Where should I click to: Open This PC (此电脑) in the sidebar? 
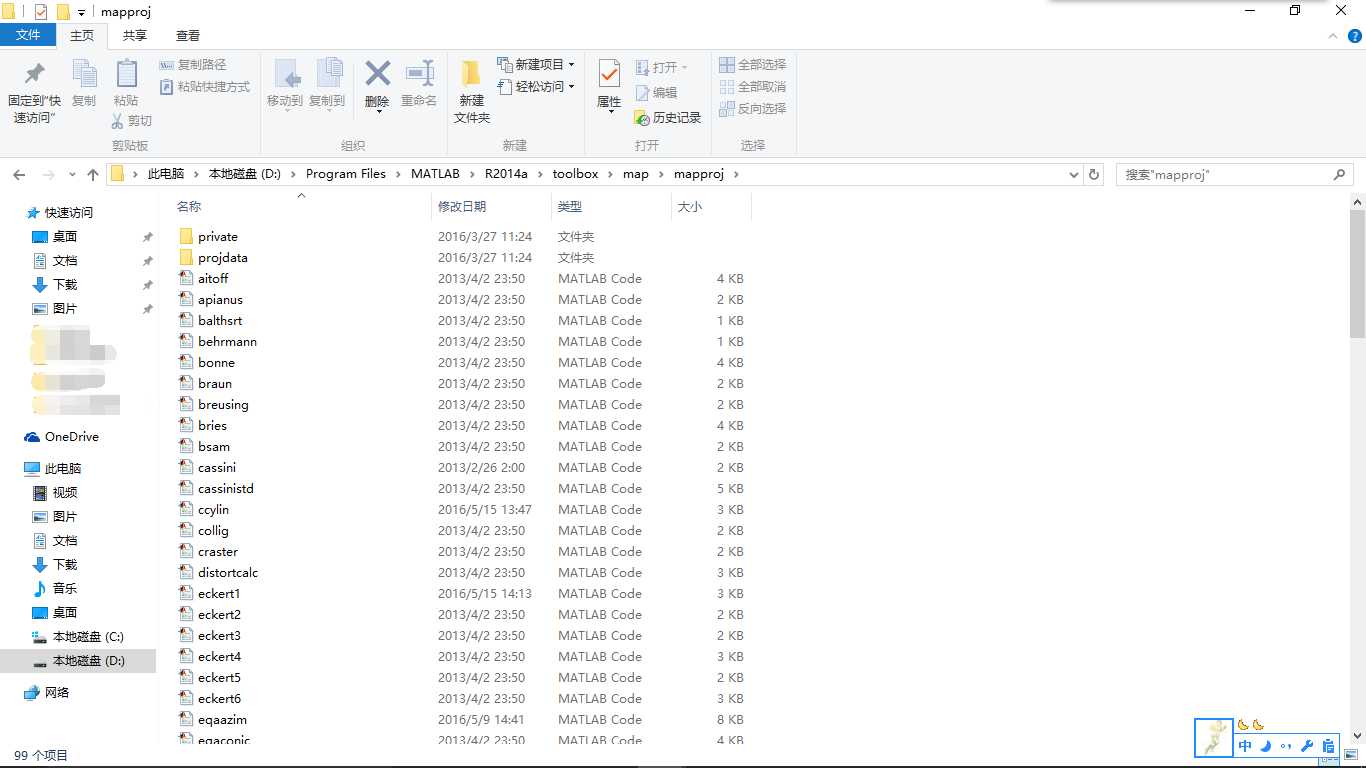click(54, 469)
